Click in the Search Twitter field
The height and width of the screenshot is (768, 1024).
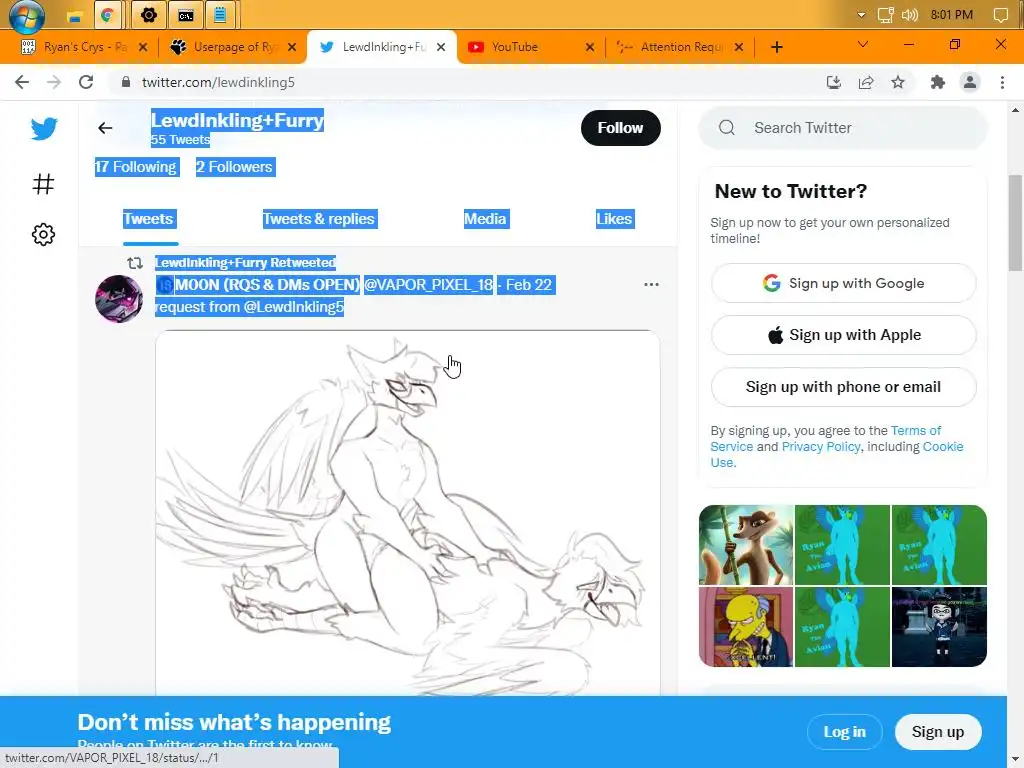click(842, 128)
